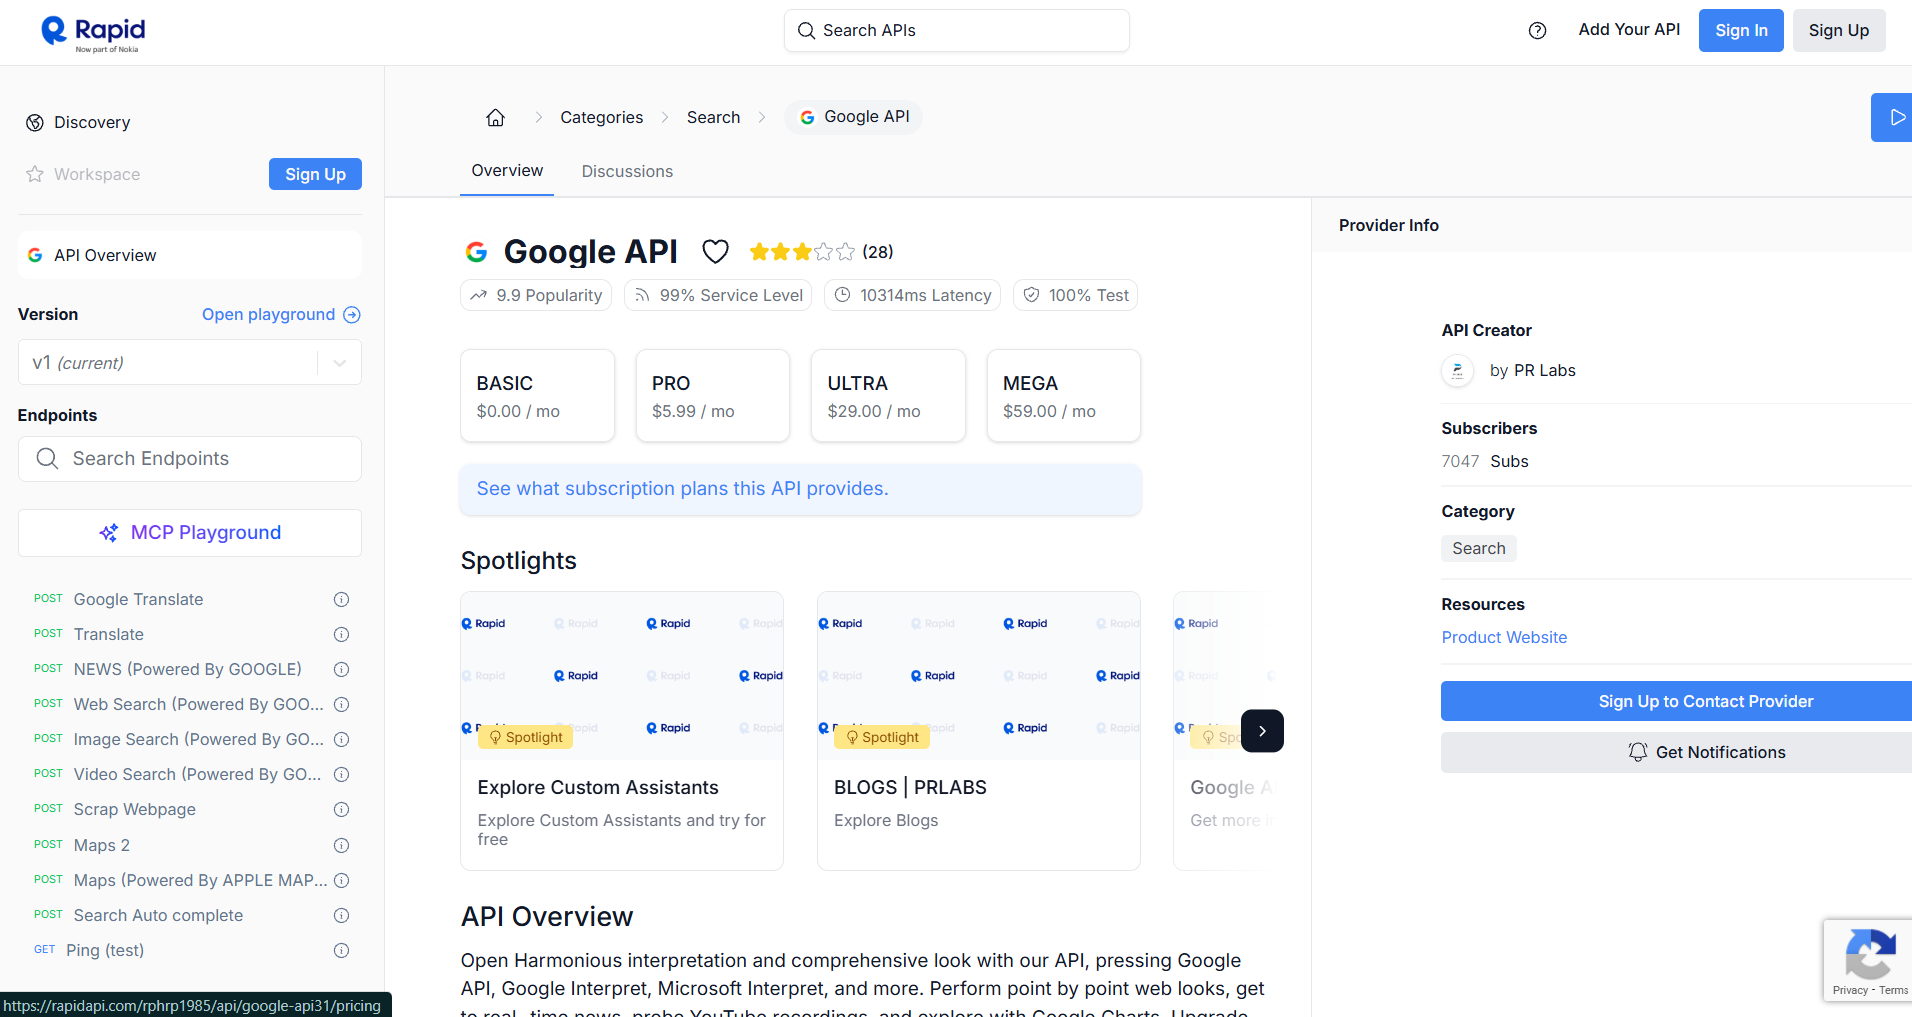Image resolution: width=1912 pixels, height=1017 pixels.
Task: Open the version dropdown showing v1
Action: [x=338, y=362]
